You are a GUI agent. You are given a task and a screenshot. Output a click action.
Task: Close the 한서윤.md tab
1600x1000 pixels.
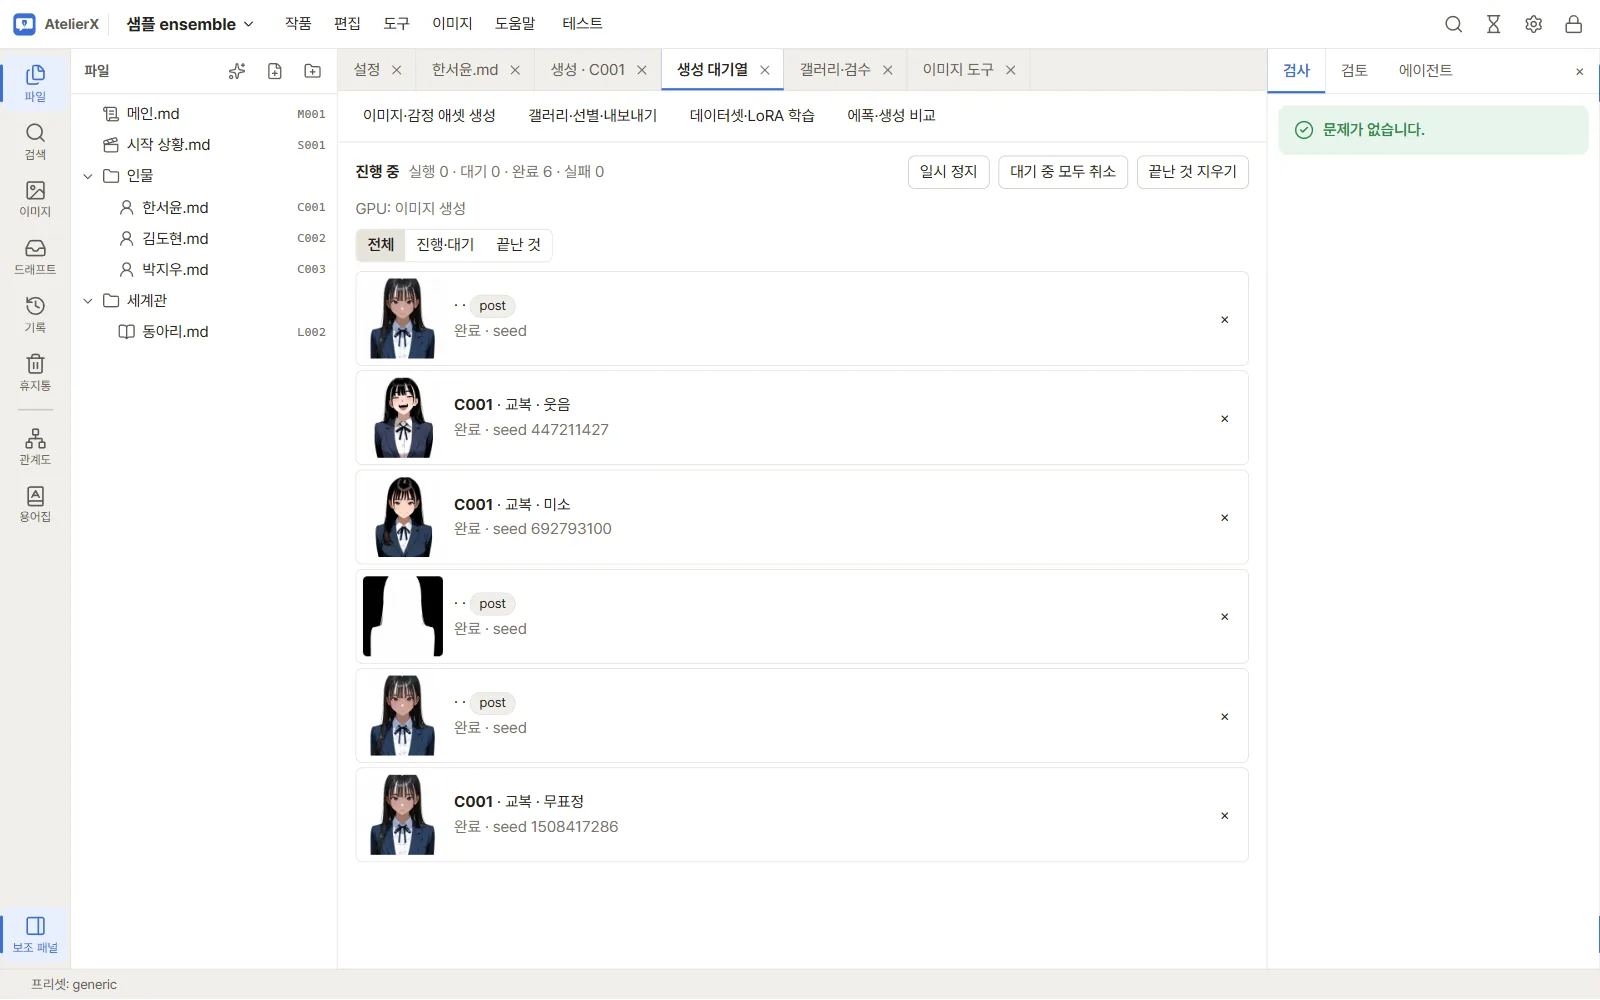tap(515, 70)
